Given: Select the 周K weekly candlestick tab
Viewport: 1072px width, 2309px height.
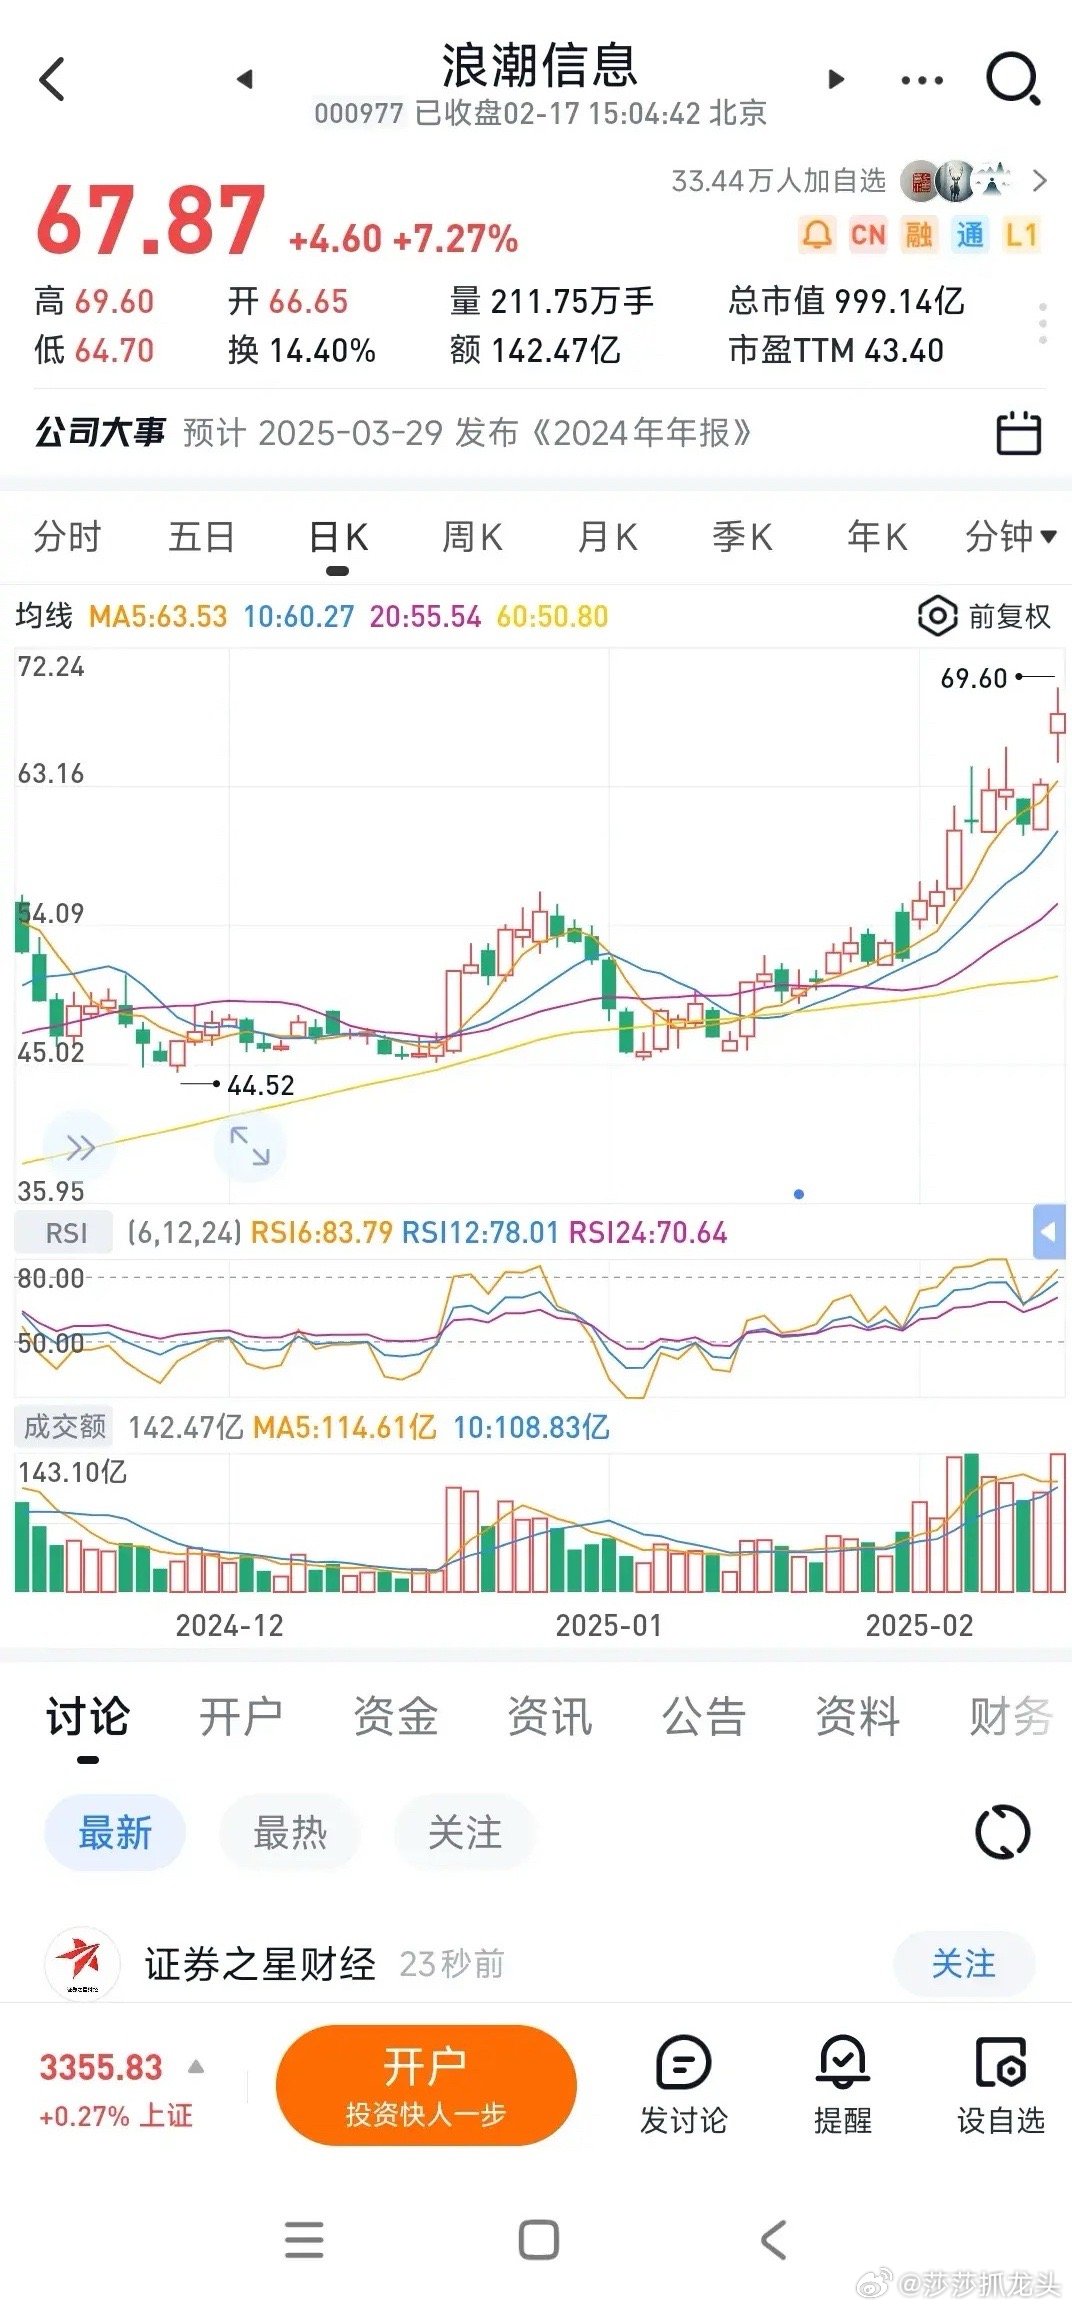Looking at the screenshot, I should pyautogui.click(x=472, y=537).
